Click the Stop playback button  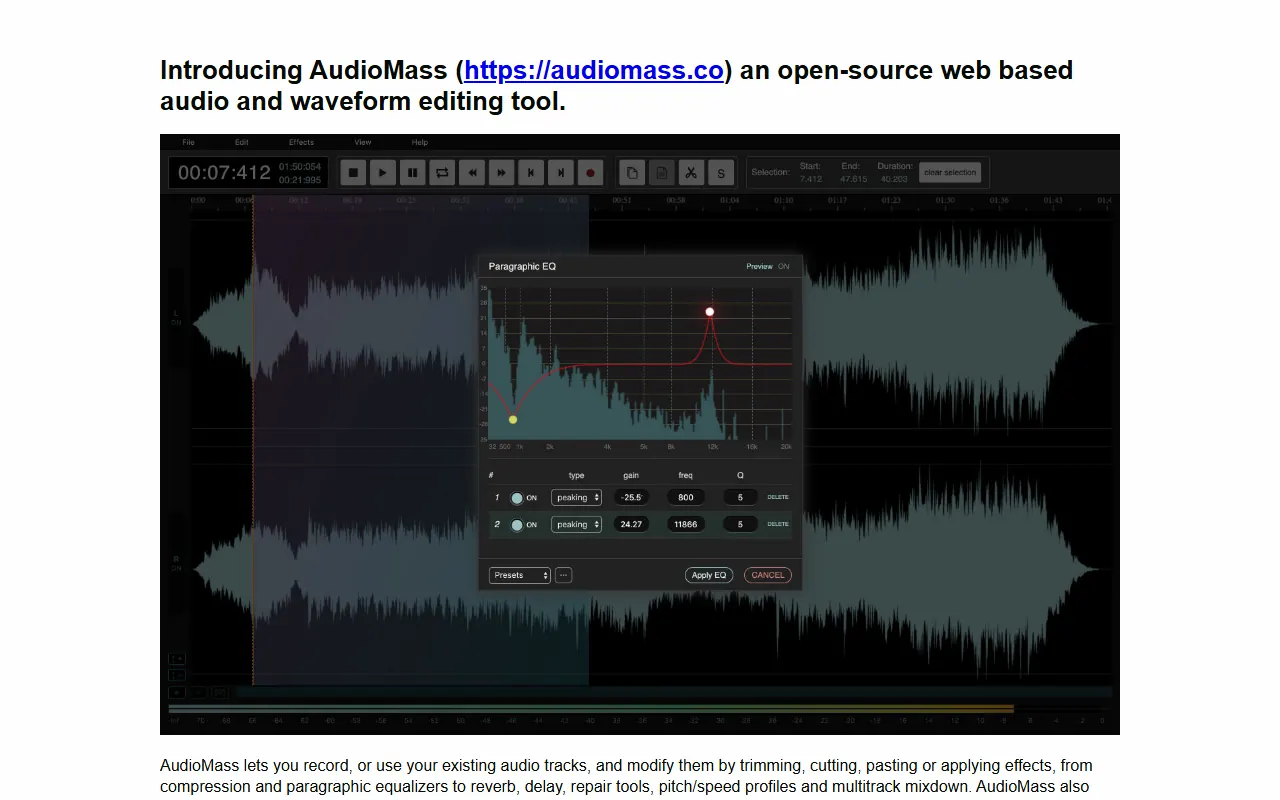(x=352, y=173)
